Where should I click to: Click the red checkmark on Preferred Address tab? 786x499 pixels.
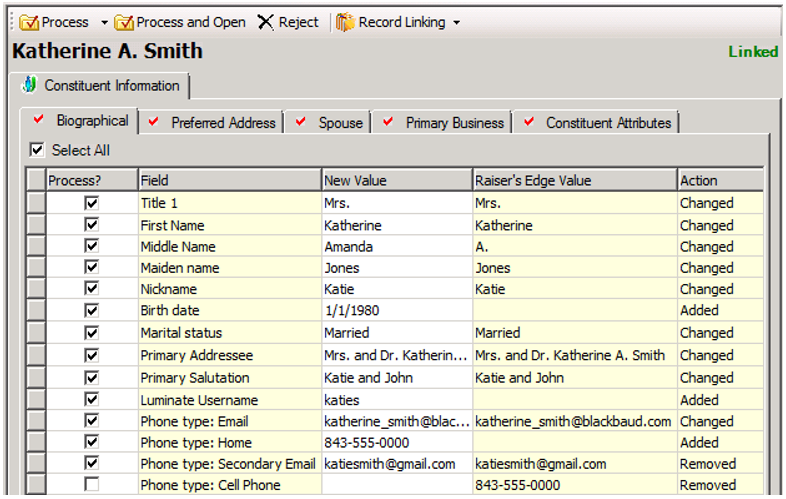click(x=154, y=122)
